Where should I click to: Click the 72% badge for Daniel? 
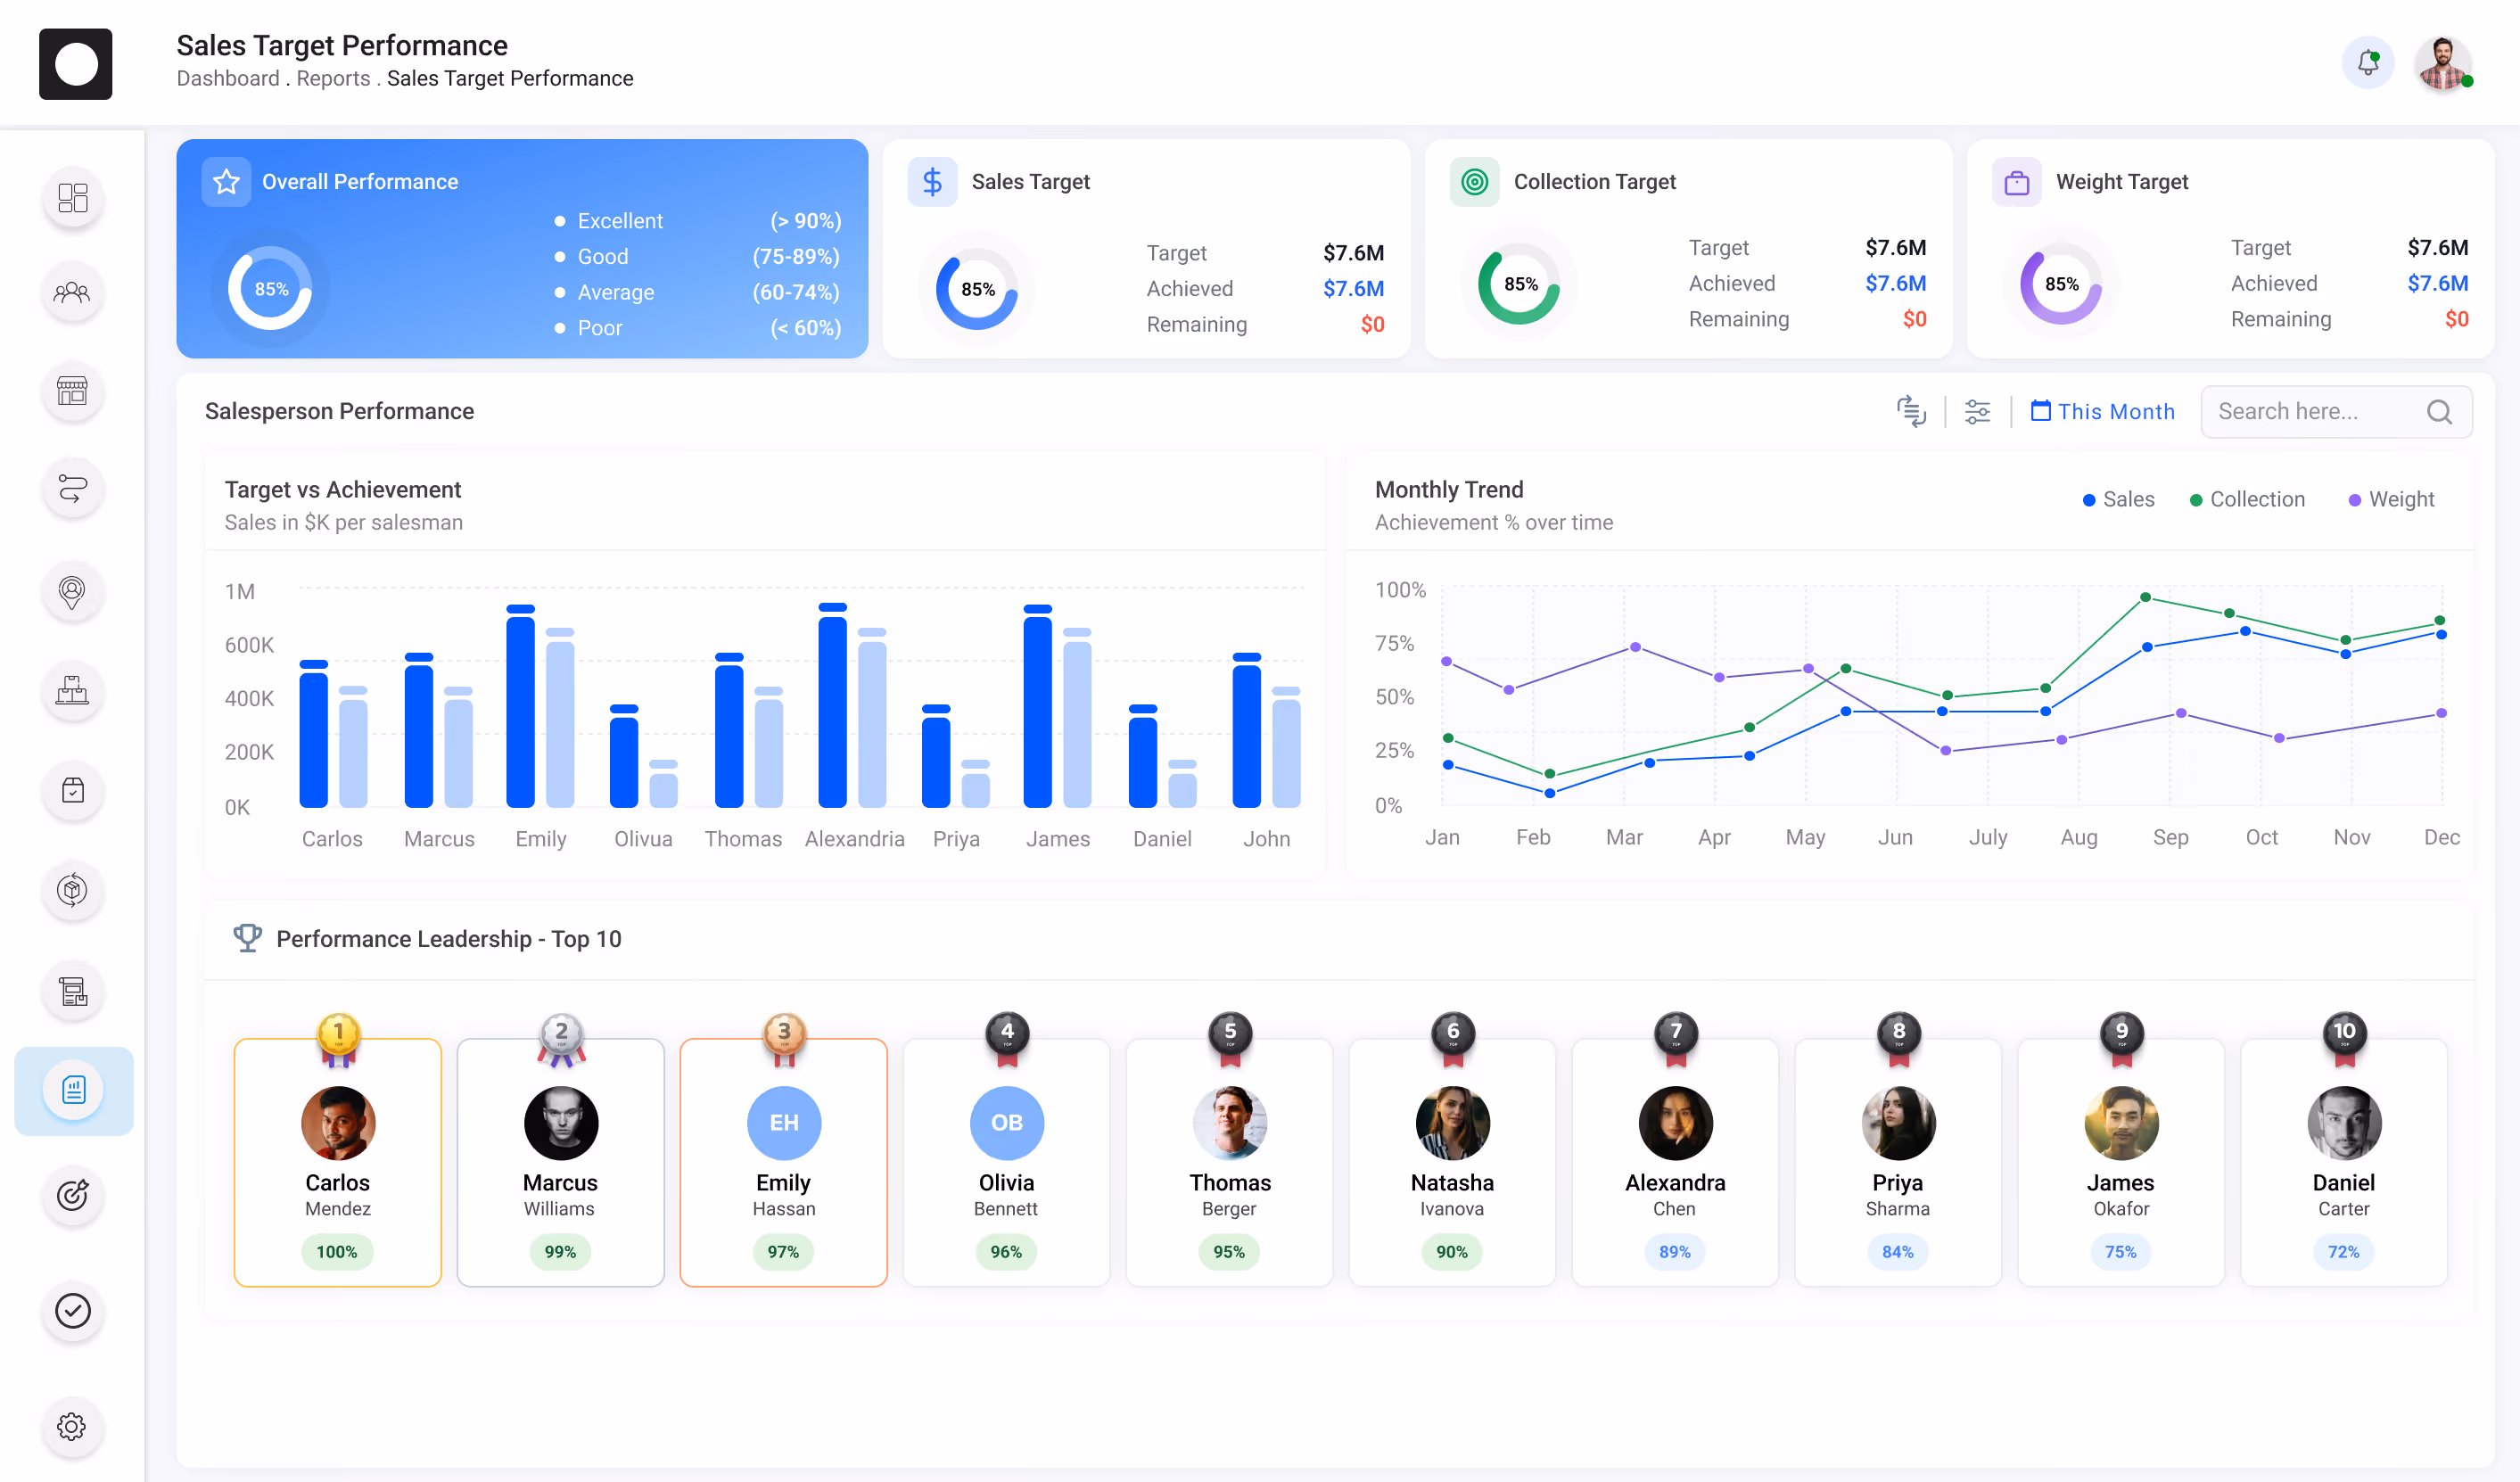click(2344, 1251)
